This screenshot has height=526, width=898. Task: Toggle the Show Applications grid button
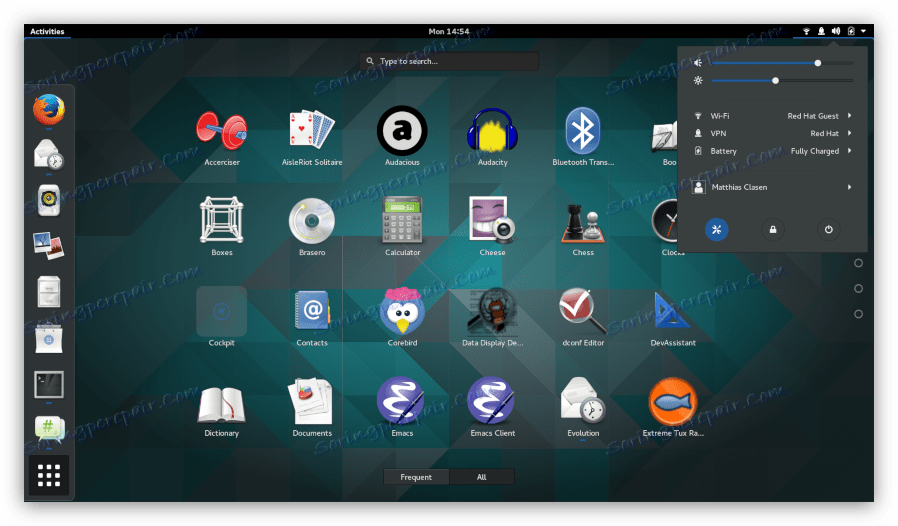49,475
